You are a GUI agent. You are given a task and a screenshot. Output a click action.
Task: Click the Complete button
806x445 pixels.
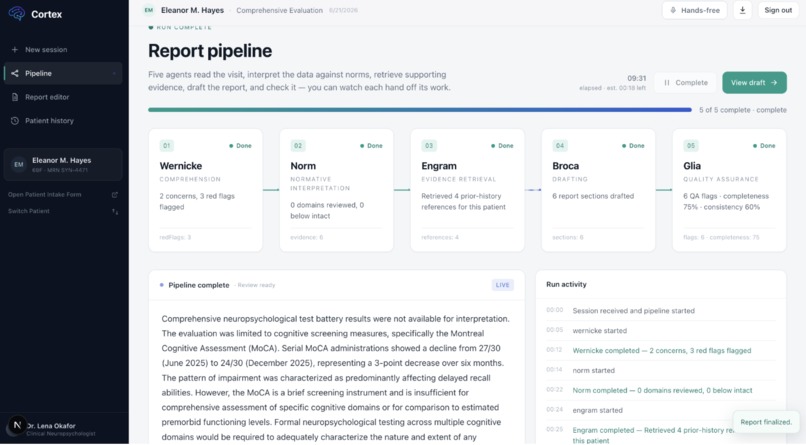pyautogui.click(x=685, y=83)
